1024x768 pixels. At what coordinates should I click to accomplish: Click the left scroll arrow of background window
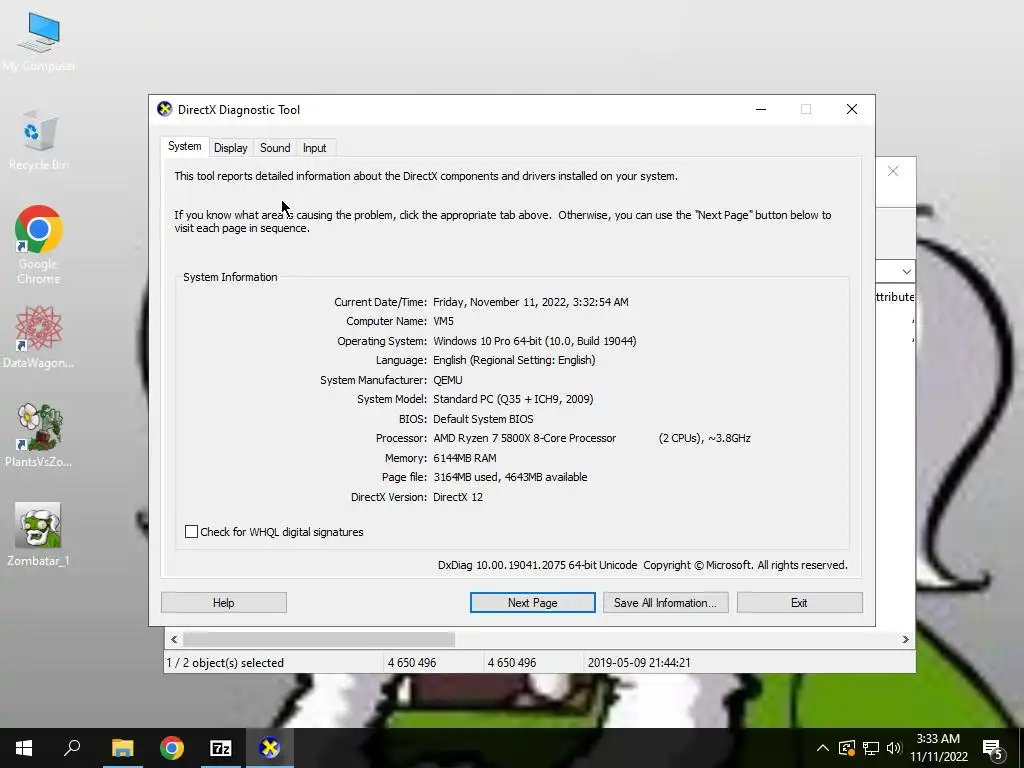(174, 639)
